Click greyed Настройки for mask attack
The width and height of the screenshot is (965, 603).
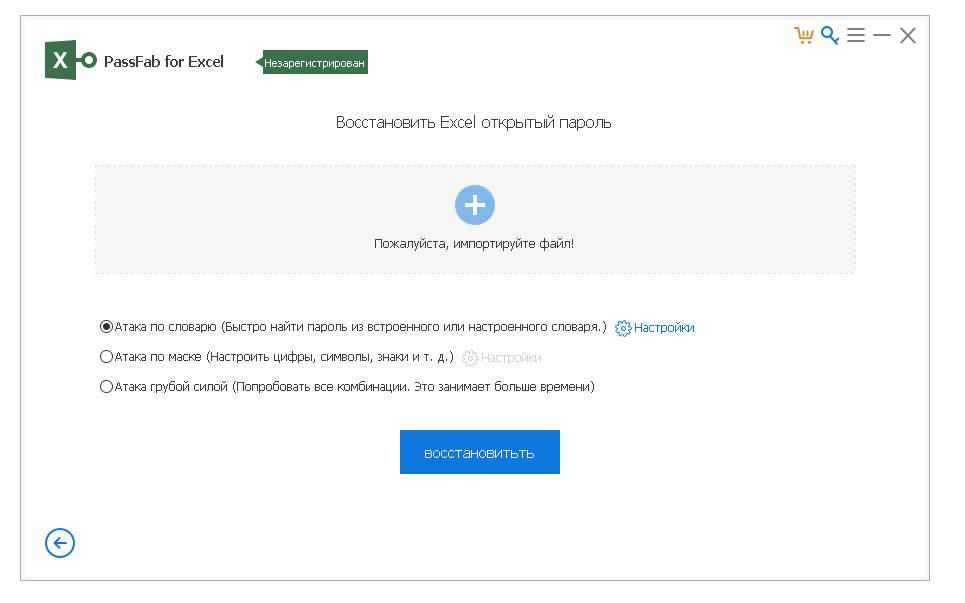[511, 357]
